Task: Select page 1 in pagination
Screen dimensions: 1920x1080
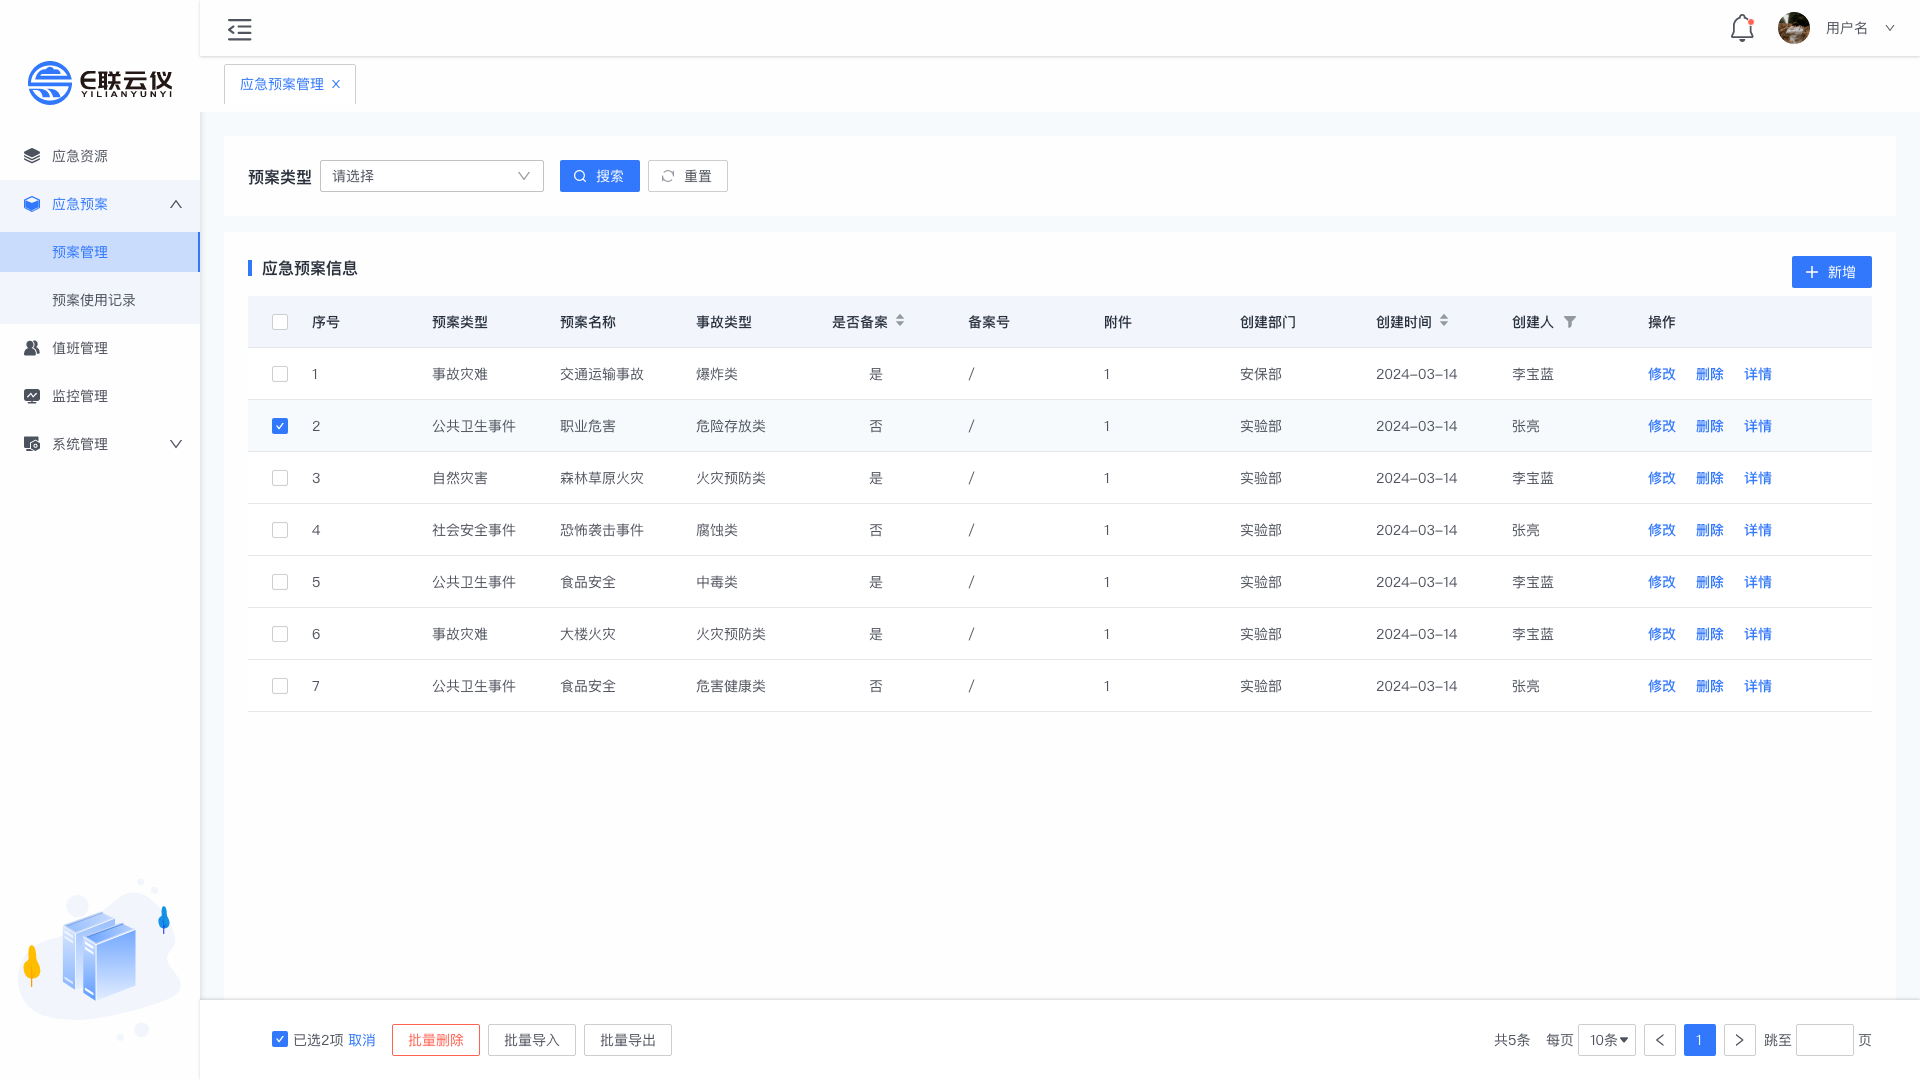Action: [x=1700, y=1040]
